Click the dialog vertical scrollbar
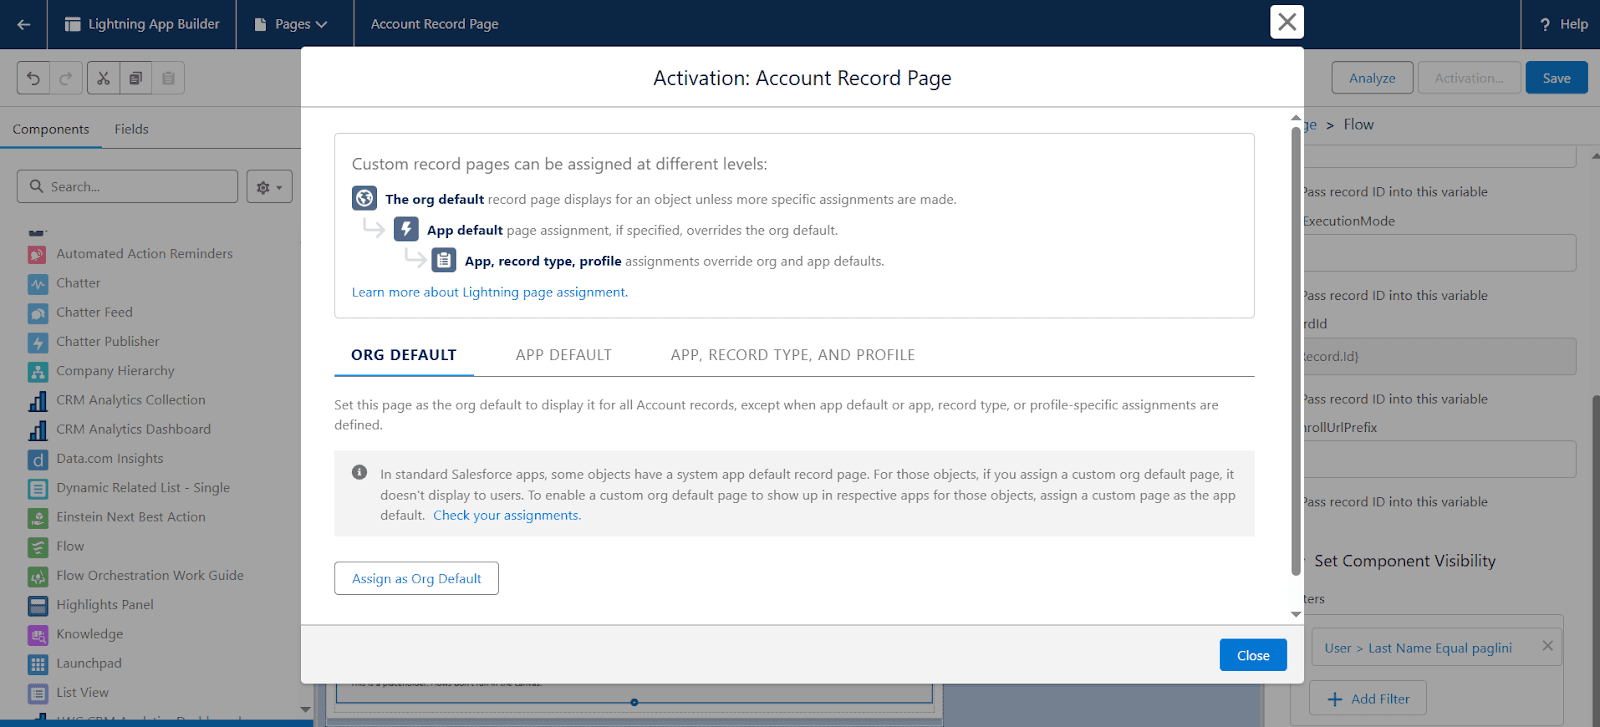Viewport: 1600px width, 727px height. (x=1296, y=351)
